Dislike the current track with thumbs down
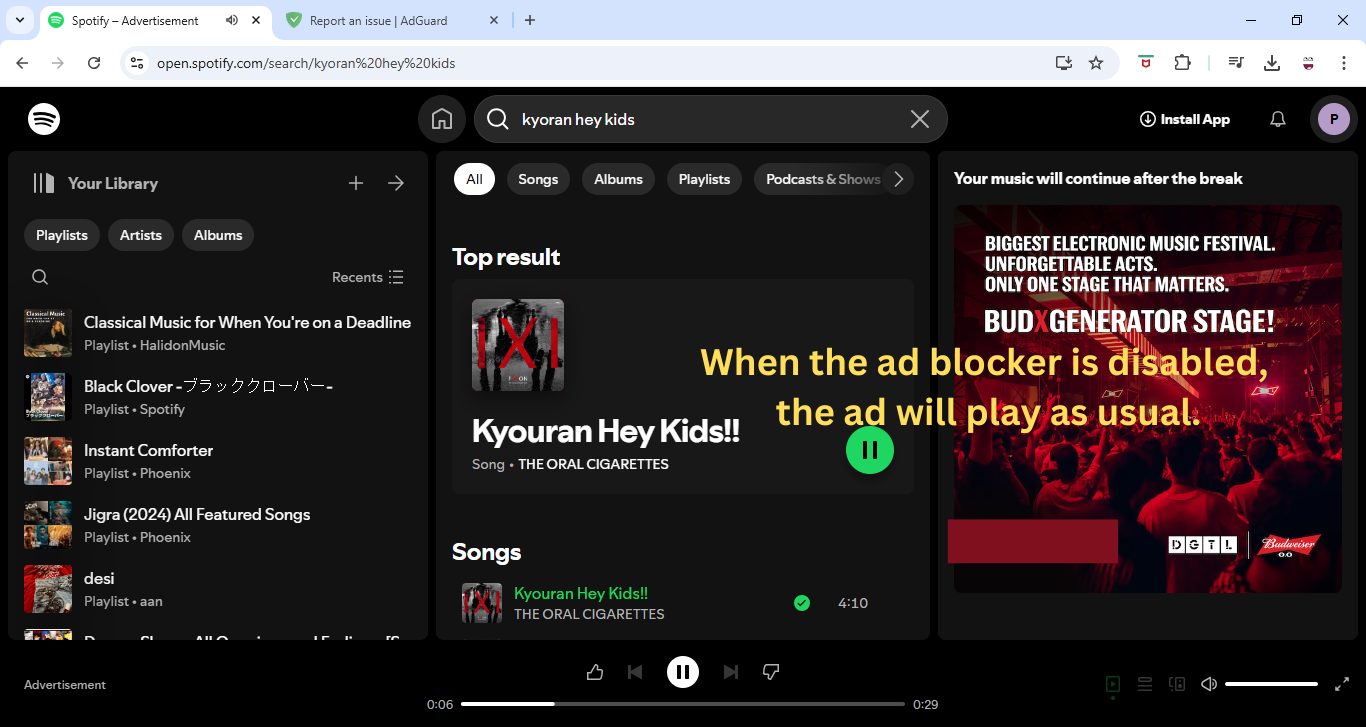This screenshot has height=727, width=1366. [771, 671]
